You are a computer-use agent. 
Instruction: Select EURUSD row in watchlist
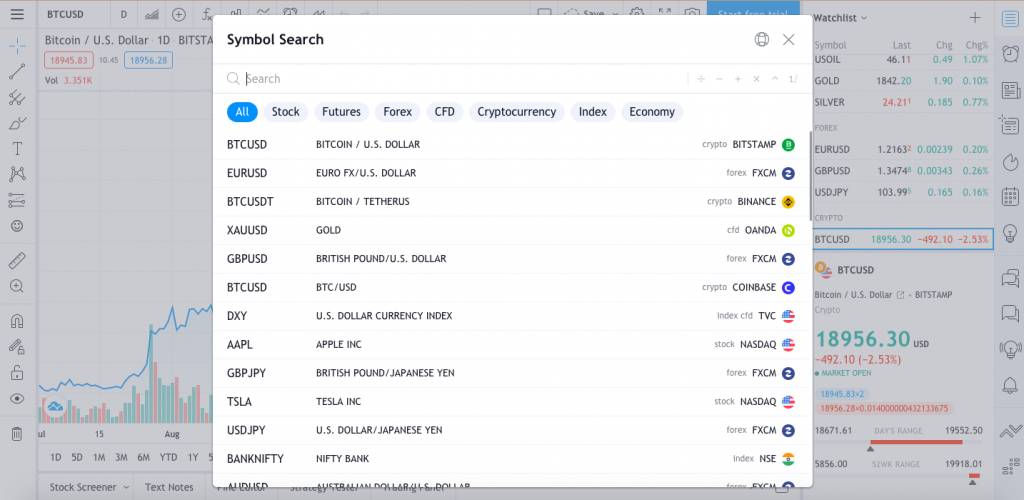[x=902, y=149]
